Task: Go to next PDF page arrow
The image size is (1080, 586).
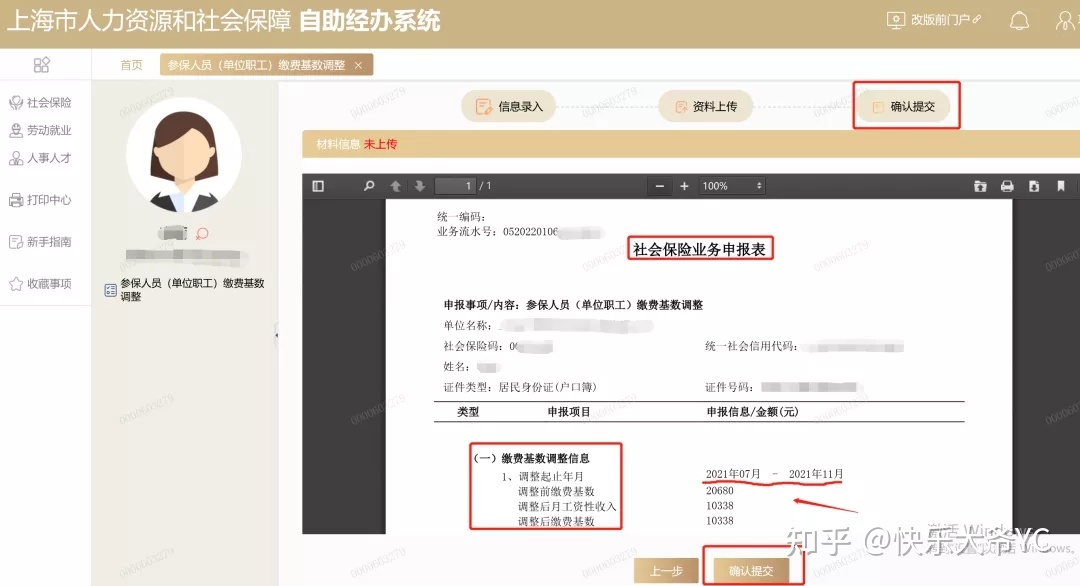Action: (419, 186)
